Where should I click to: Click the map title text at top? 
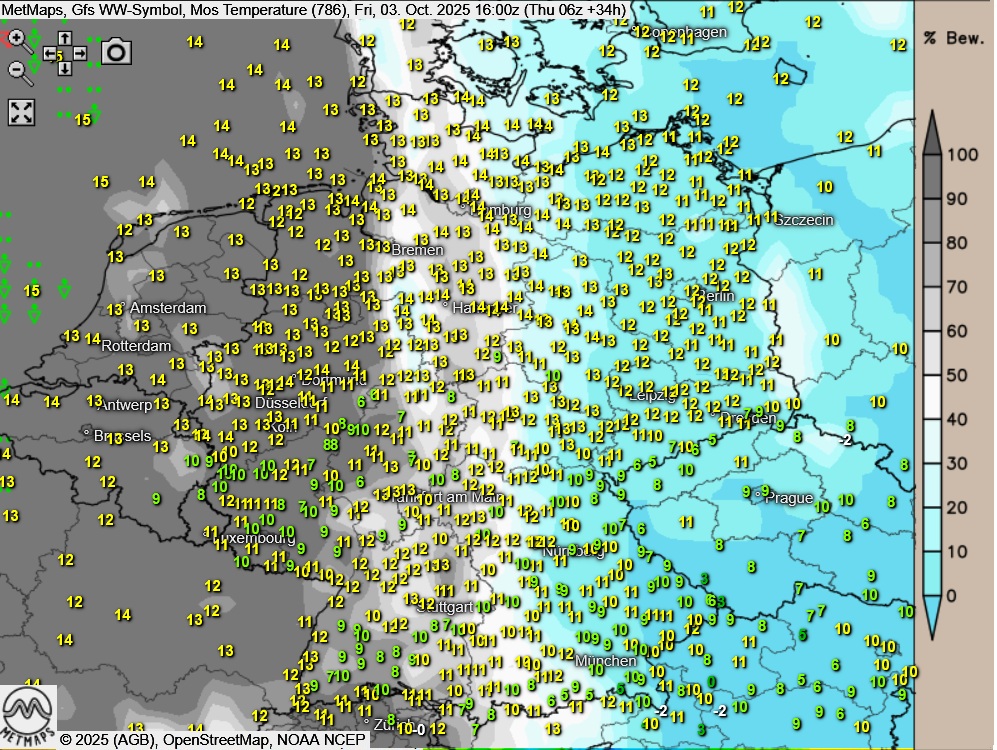tap(314, 10)
